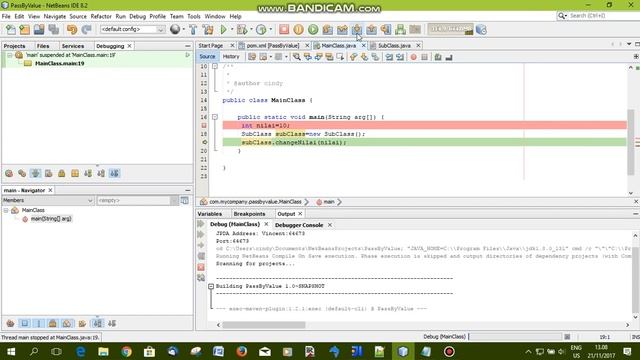The image size is (640, 360).
Task: Click the Apply Code Changes icon
Action: (400, 29)
